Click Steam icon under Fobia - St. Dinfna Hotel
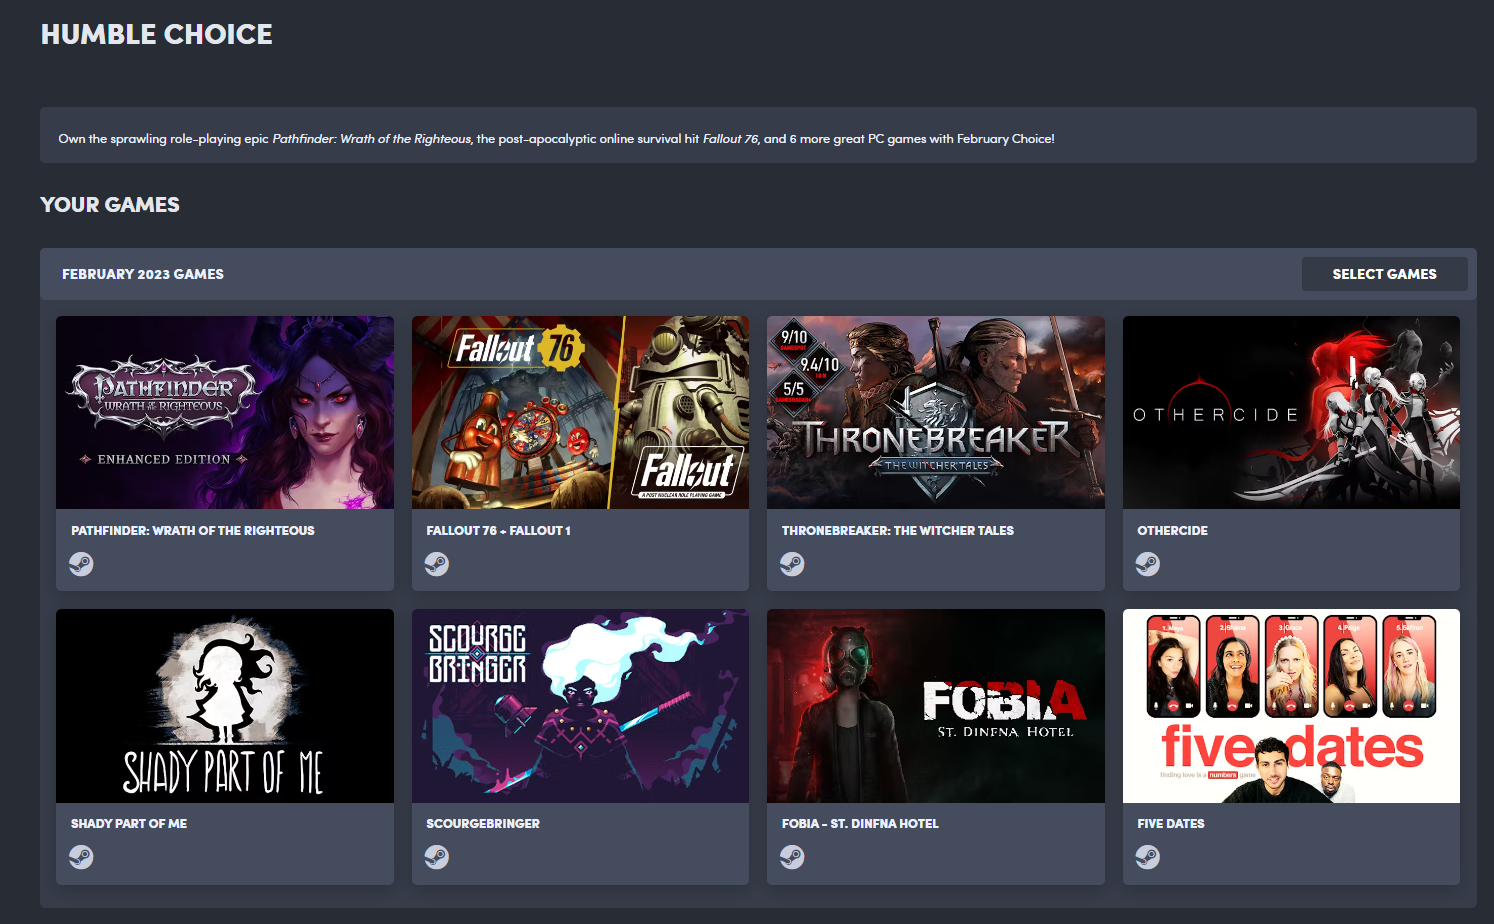This screenshot has height=924, width=1494. click(792, 857)
